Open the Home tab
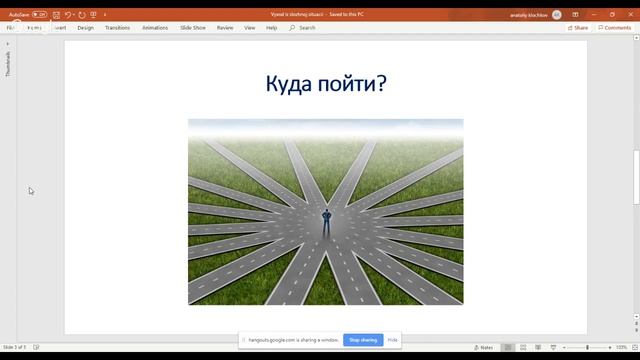Image resolution: width=640 pixels, height=360 pixels. tap(35, 28)
